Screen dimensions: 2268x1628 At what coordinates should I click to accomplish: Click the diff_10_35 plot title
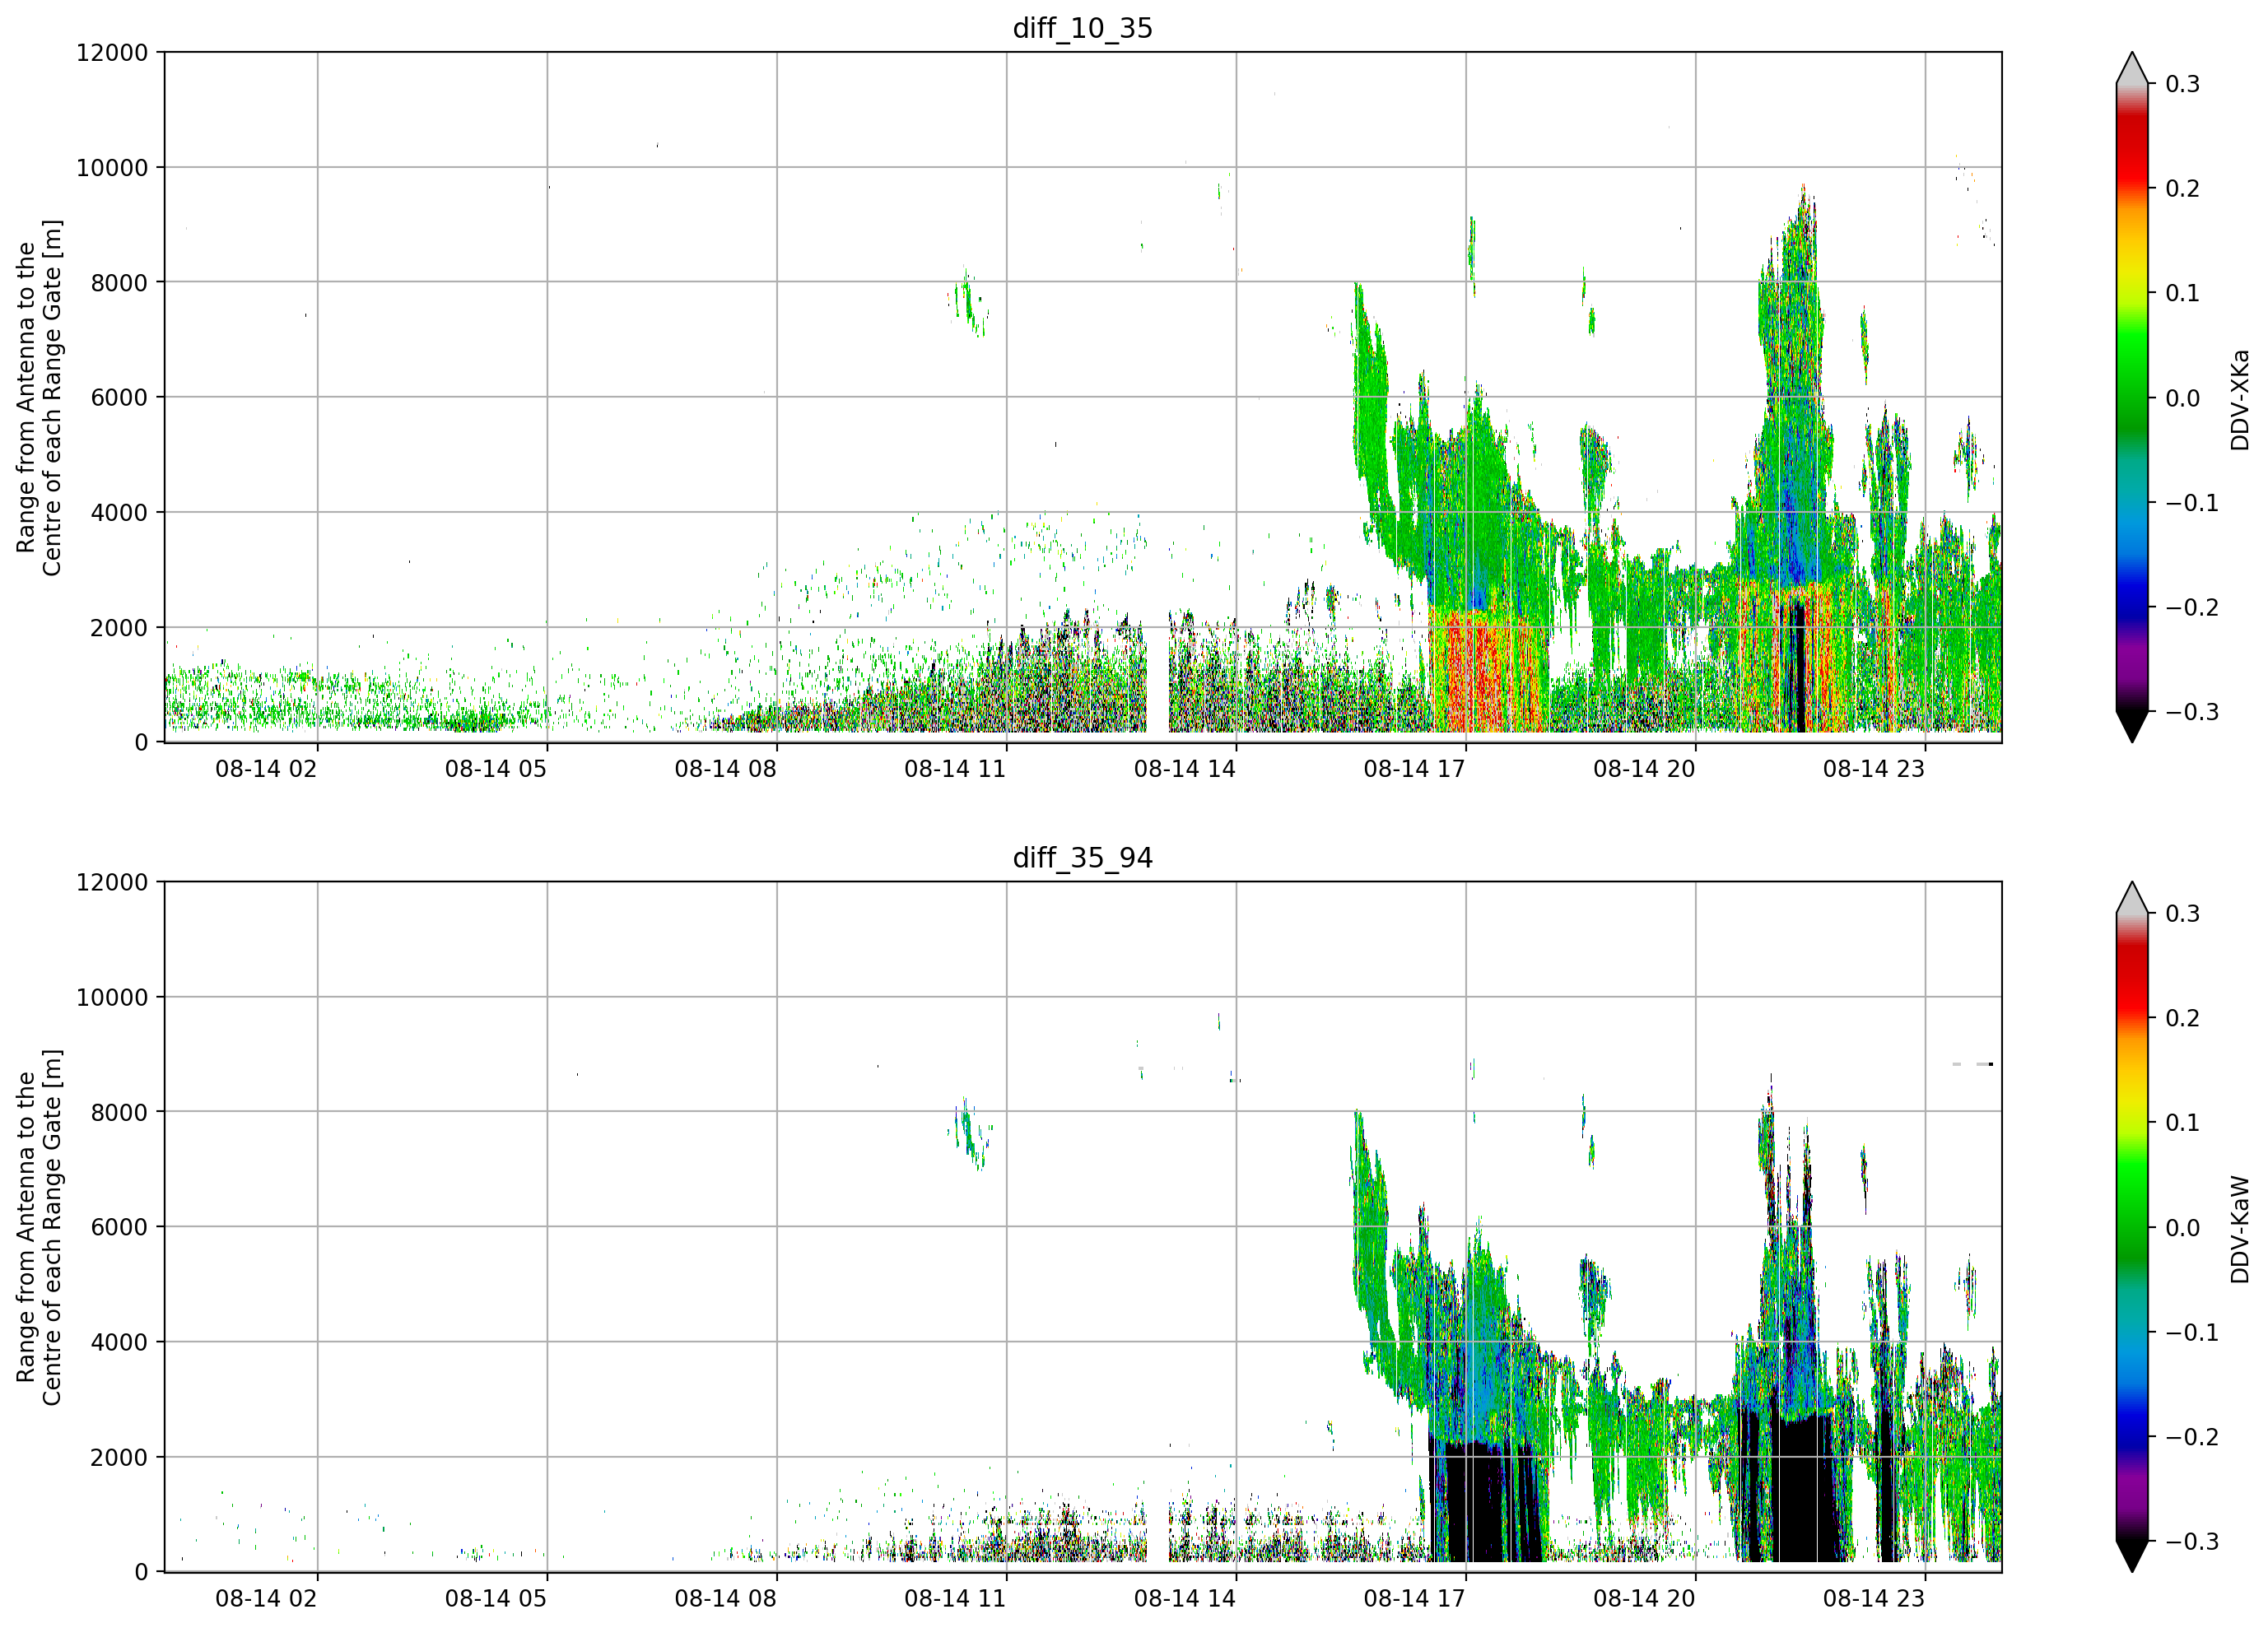tap(1083, 28)
